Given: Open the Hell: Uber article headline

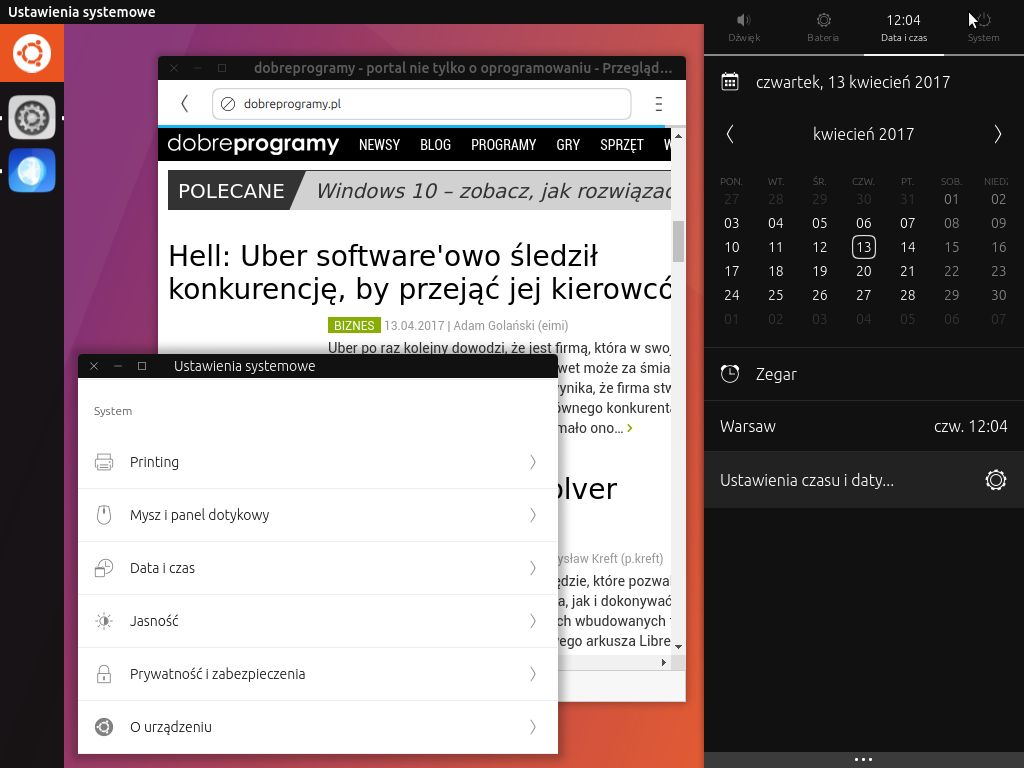Looking at the screenshot, I should coord(420,272).
